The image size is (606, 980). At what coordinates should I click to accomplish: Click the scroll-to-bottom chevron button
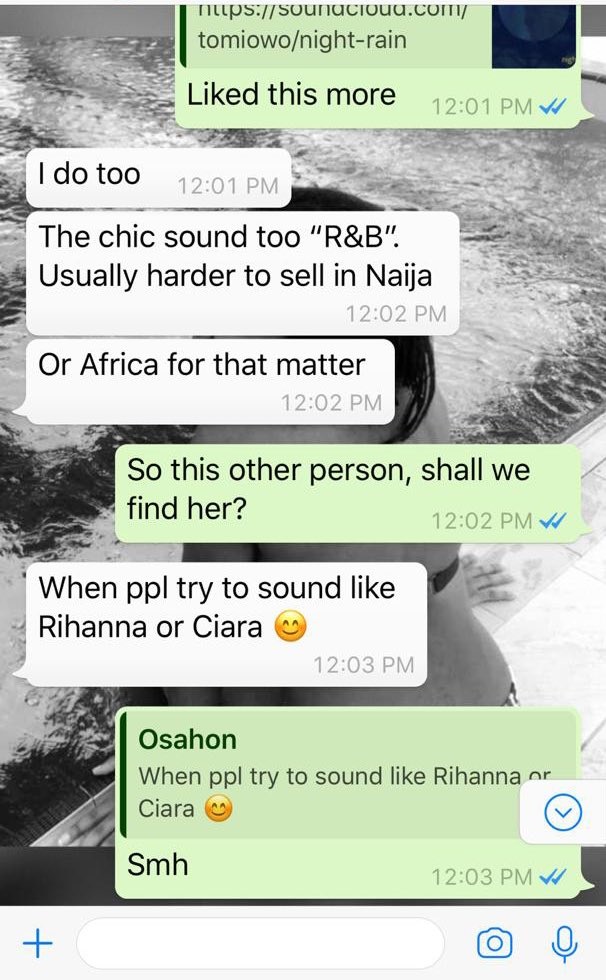[563, 812]
